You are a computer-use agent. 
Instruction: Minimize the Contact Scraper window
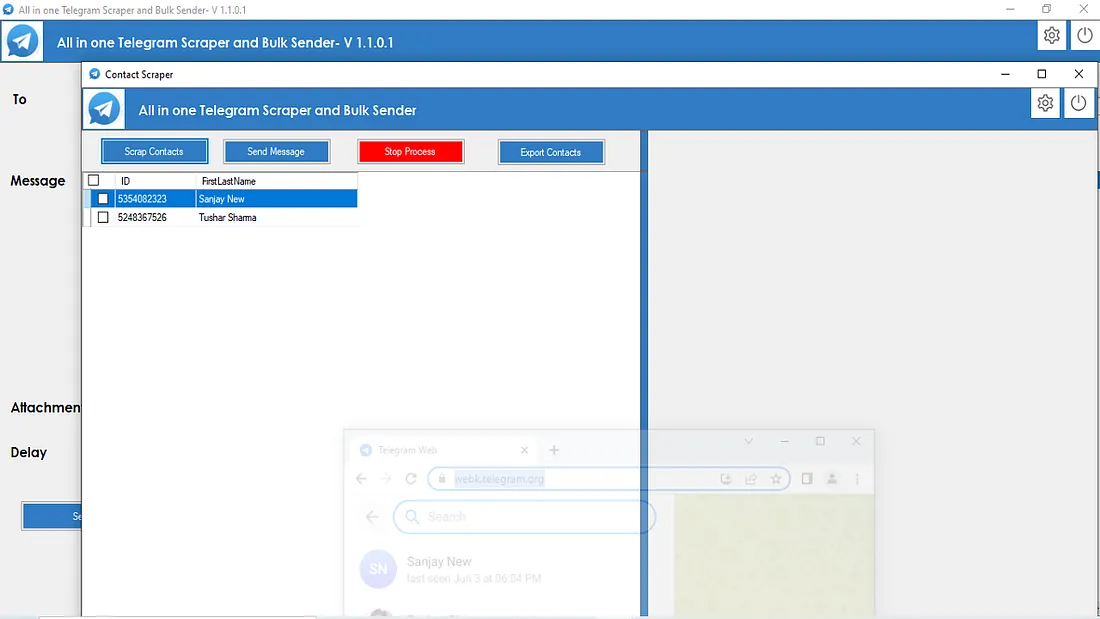pyautogui.click(x=1005, y=74)
